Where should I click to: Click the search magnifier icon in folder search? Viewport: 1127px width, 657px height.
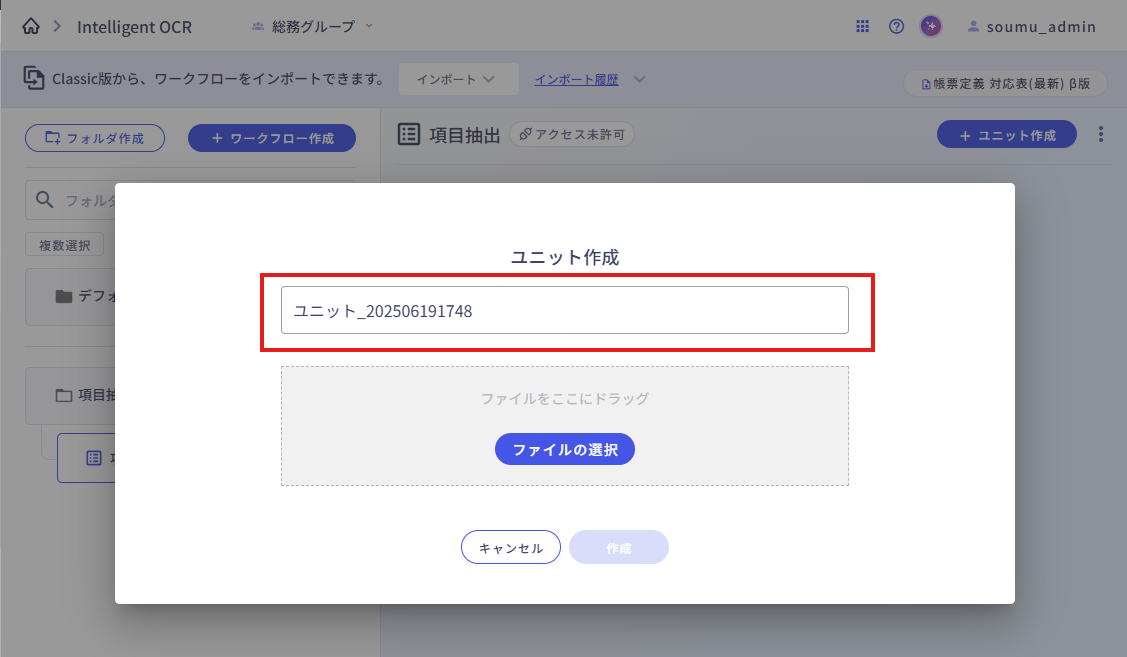(x=44, y=200)
